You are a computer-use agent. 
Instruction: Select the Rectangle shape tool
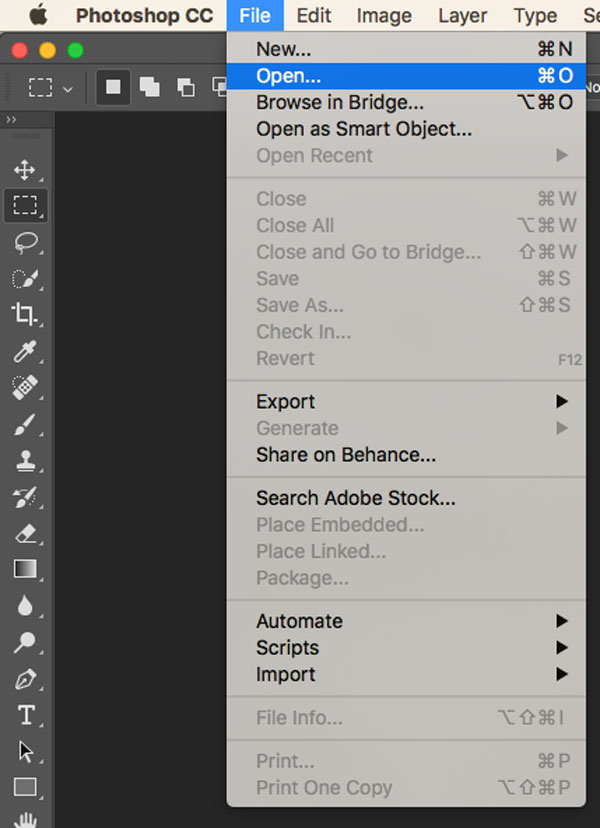tap(25, 787)
